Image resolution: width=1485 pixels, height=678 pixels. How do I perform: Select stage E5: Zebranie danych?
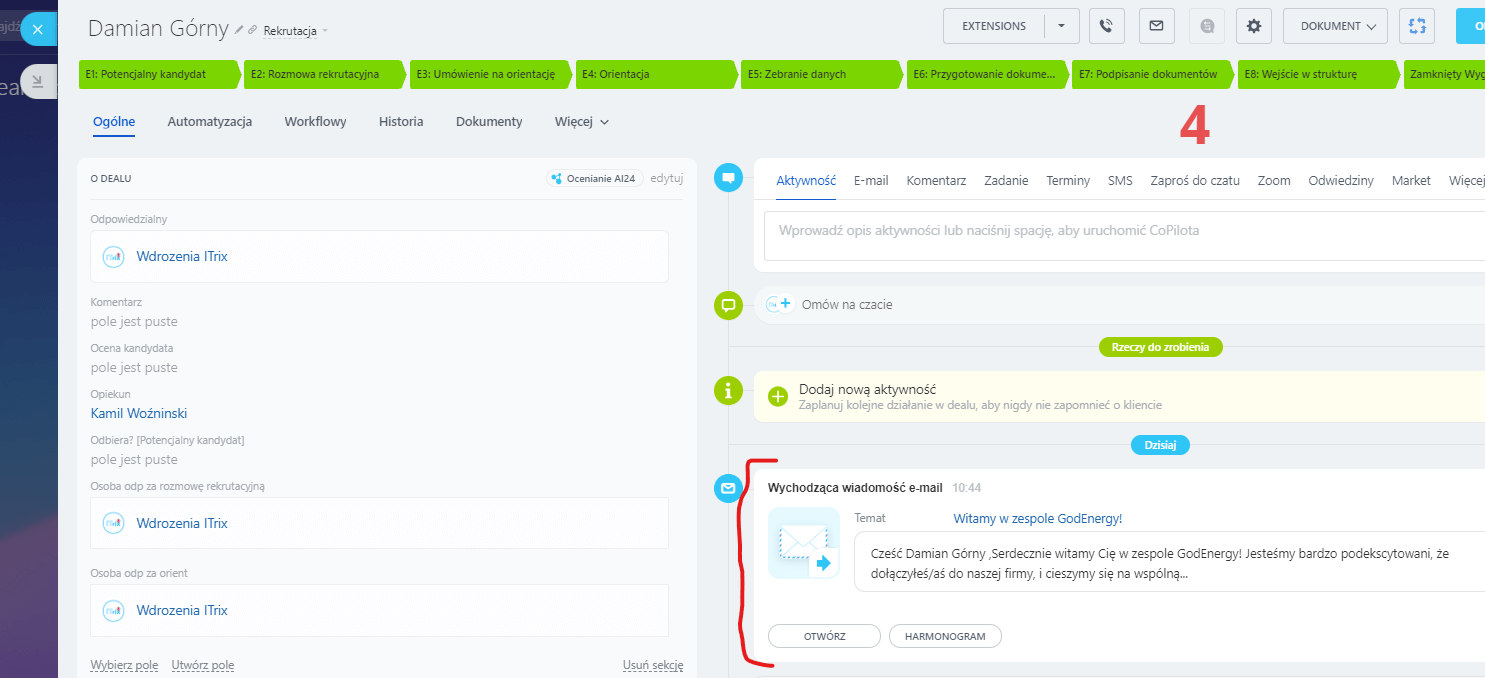[x=820, y=74]
